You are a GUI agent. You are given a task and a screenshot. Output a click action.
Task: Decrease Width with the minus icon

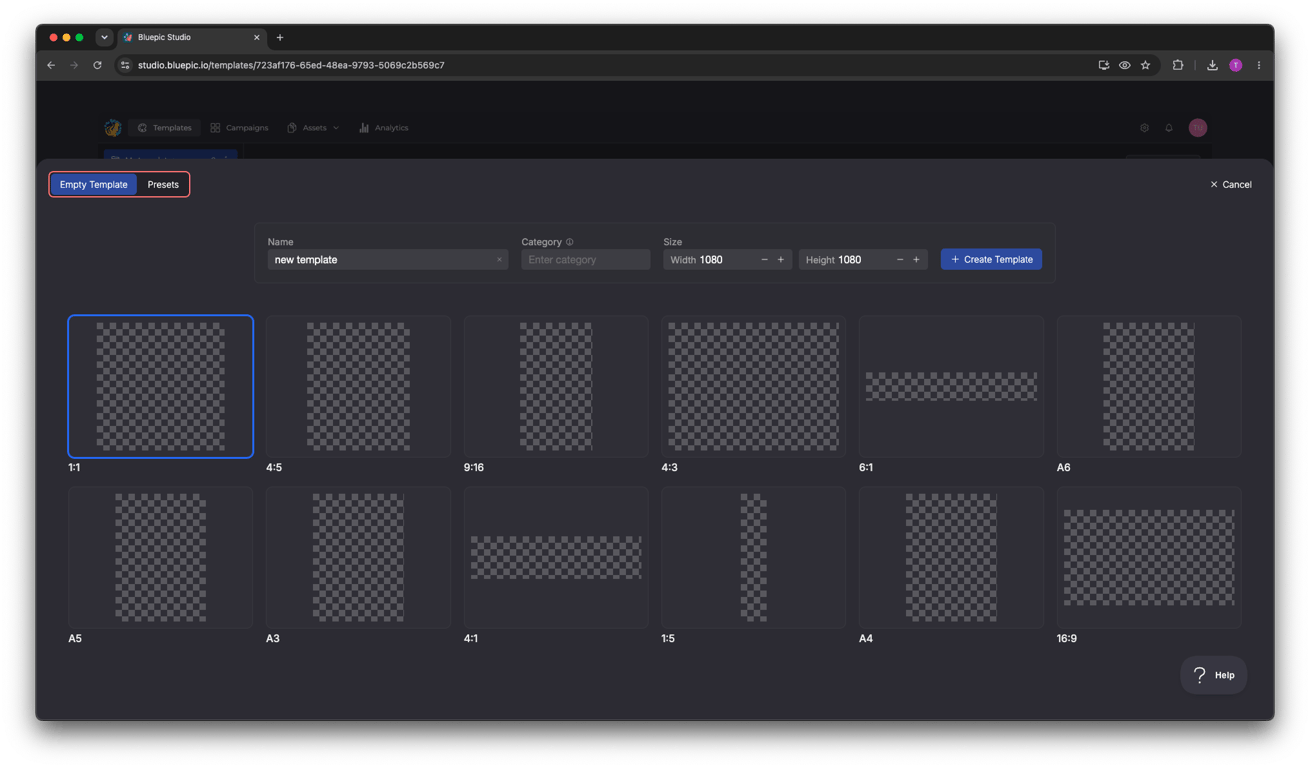[x=765, y=260]
